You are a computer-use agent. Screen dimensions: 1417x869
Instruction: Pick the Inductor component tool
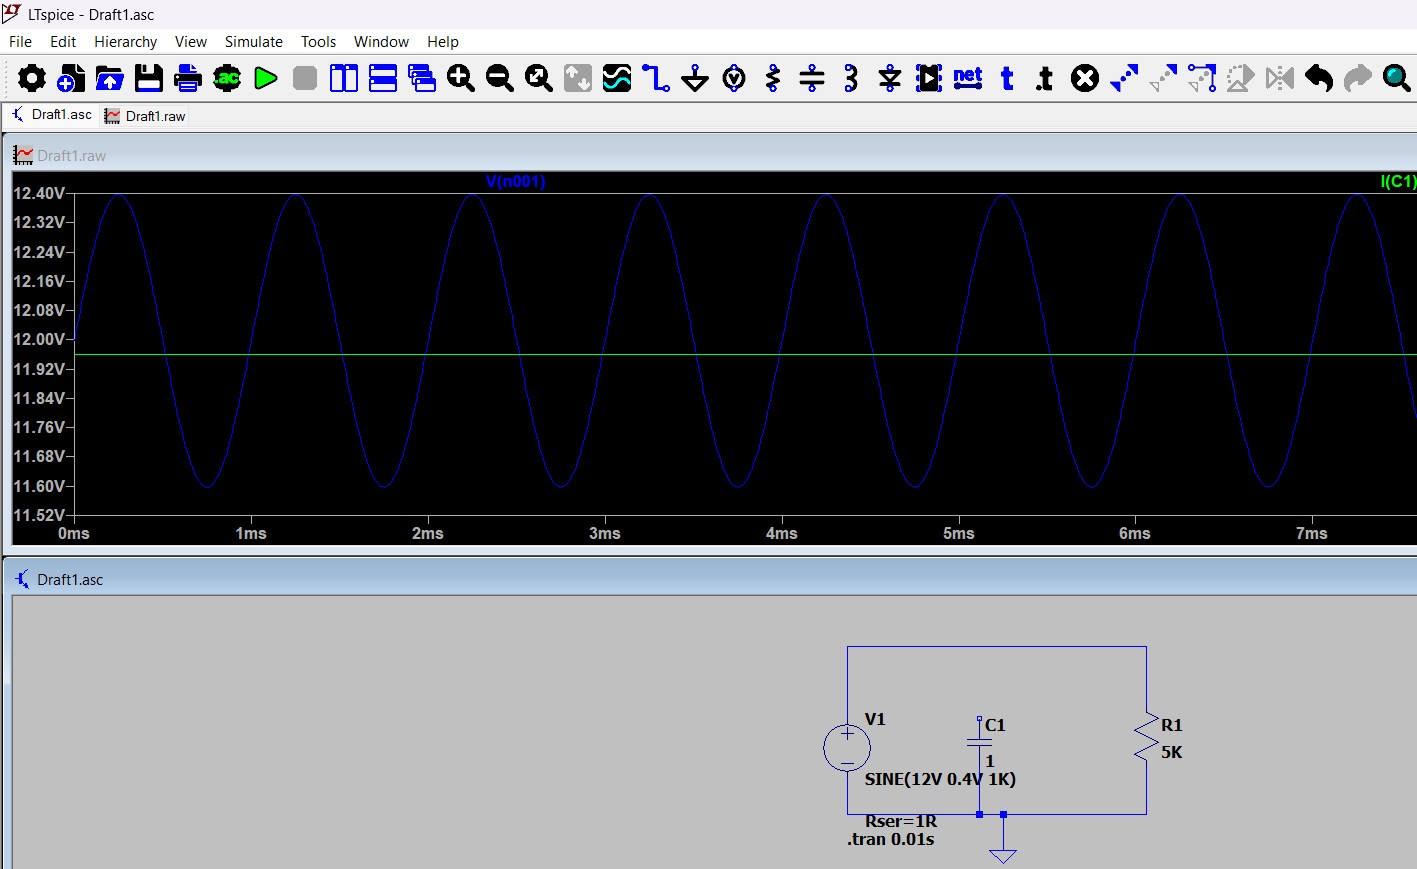pos(851,78)
